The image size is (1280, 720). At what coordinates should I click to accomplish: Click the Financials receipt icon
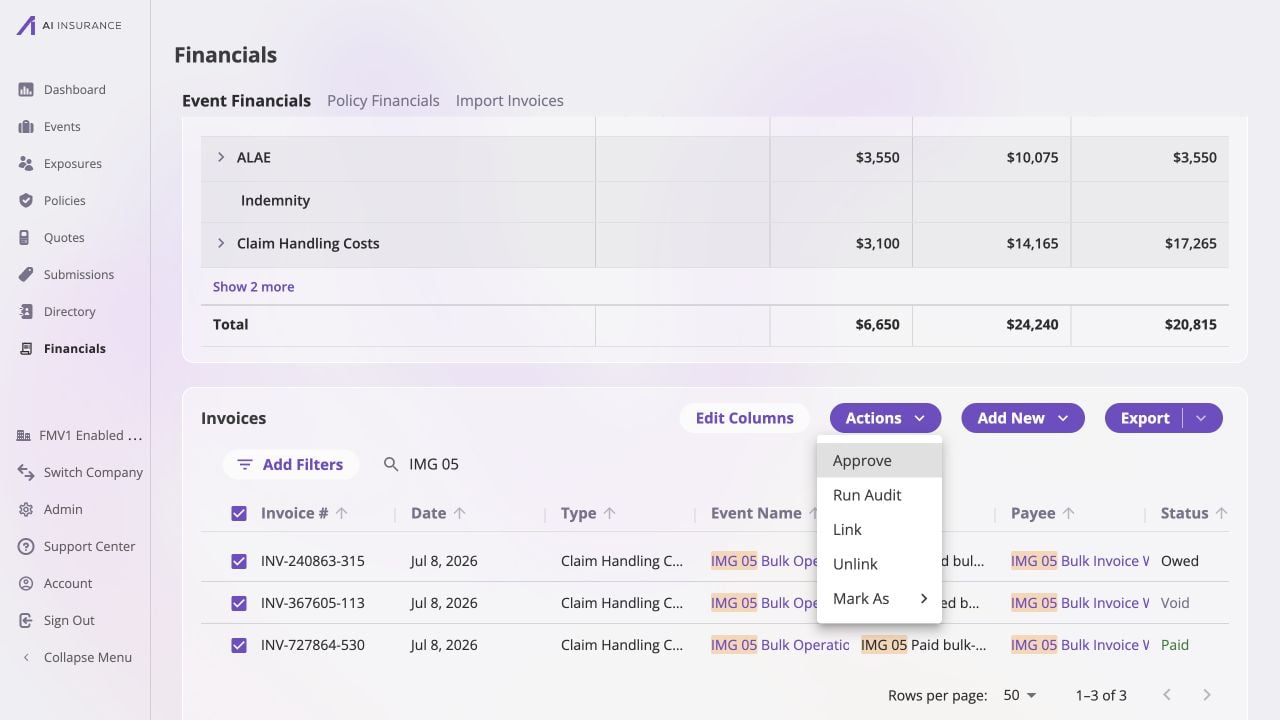pyautogui.click(x=26, y=349)
